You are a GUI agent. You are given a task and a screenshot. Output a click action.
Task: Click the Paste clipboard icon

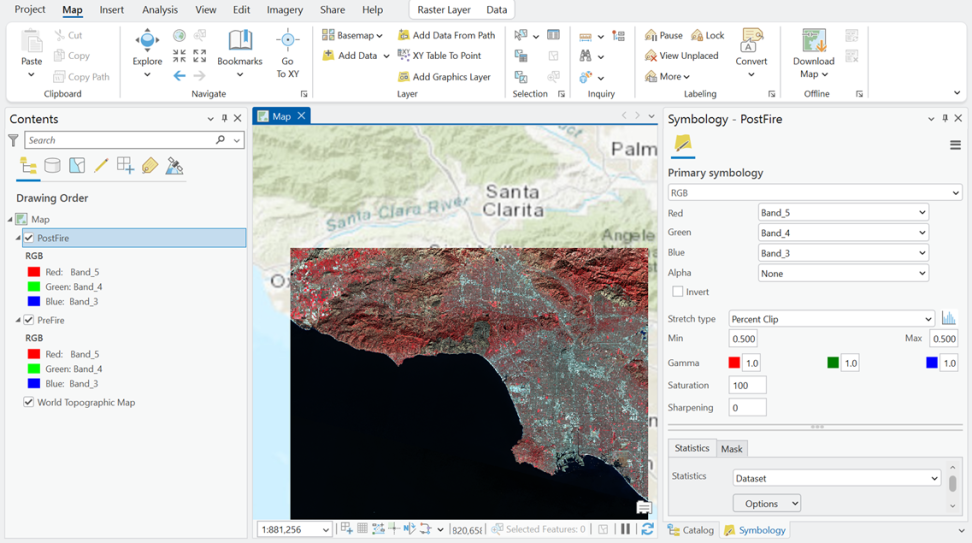pos(32,42)
